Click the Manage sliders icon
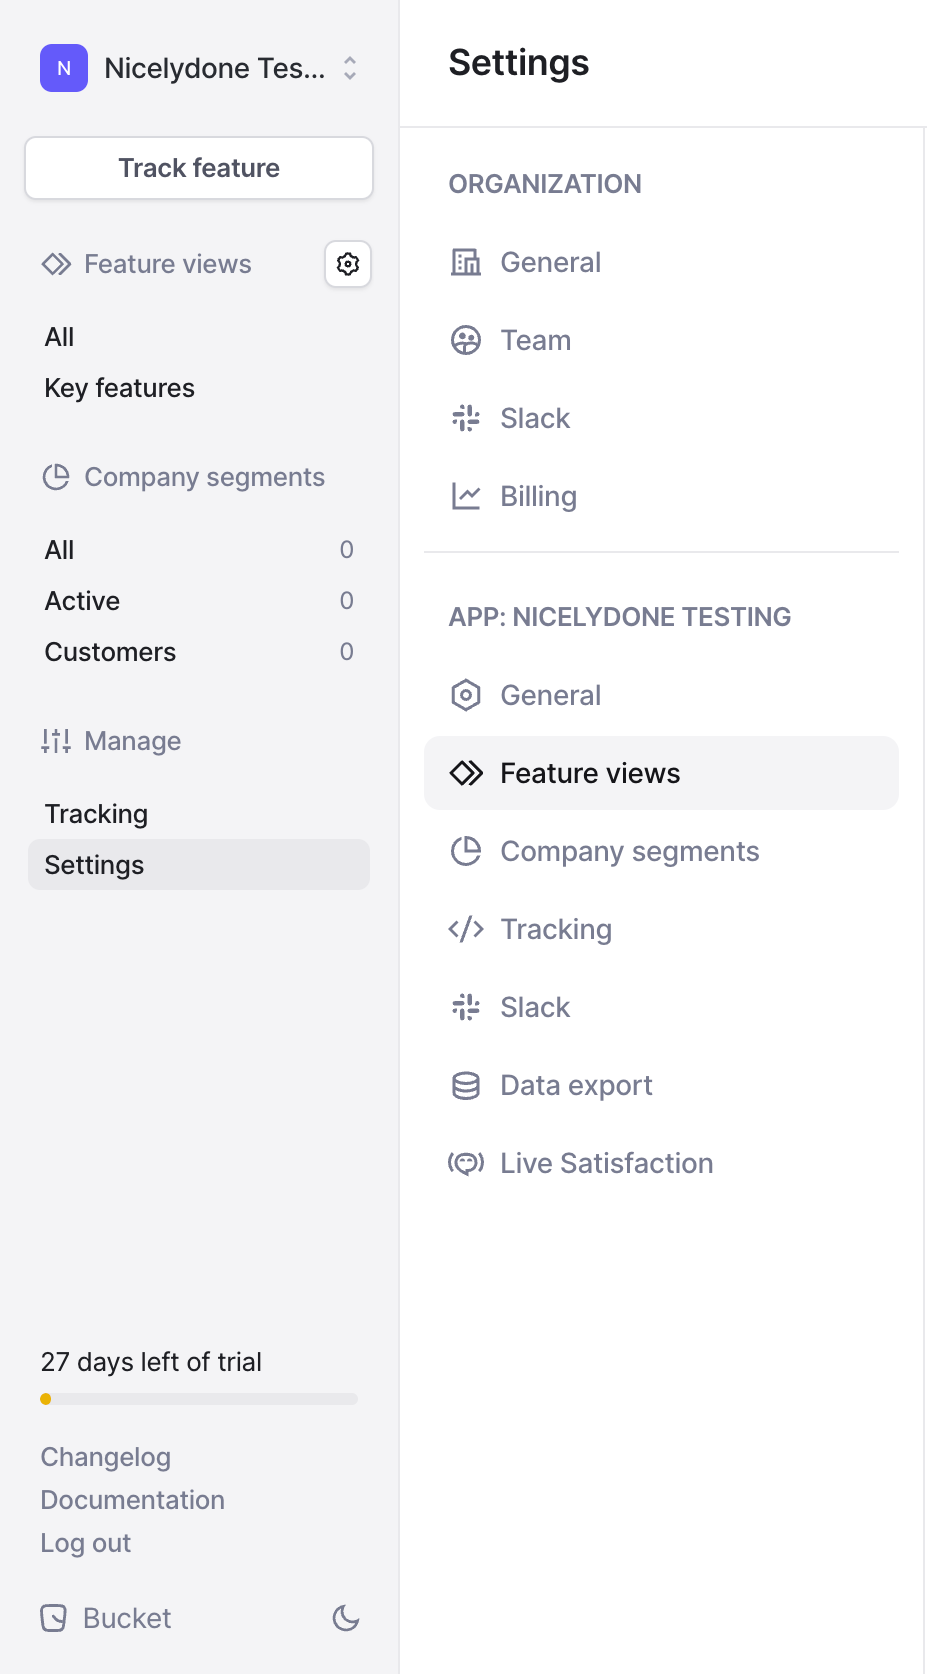 pyautogui.click(x=56, y=741)
